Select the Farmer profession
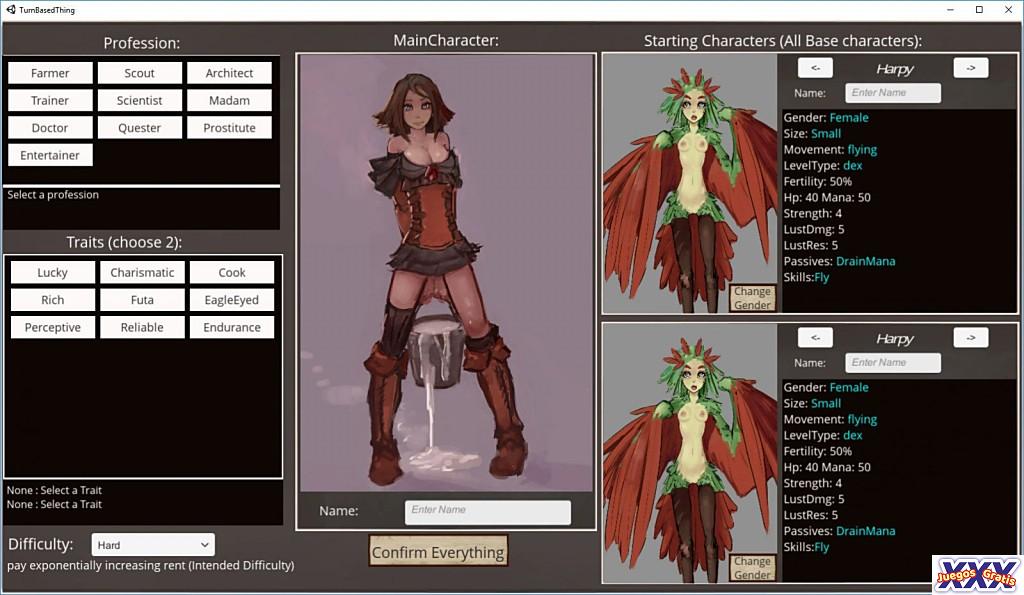 50,73
